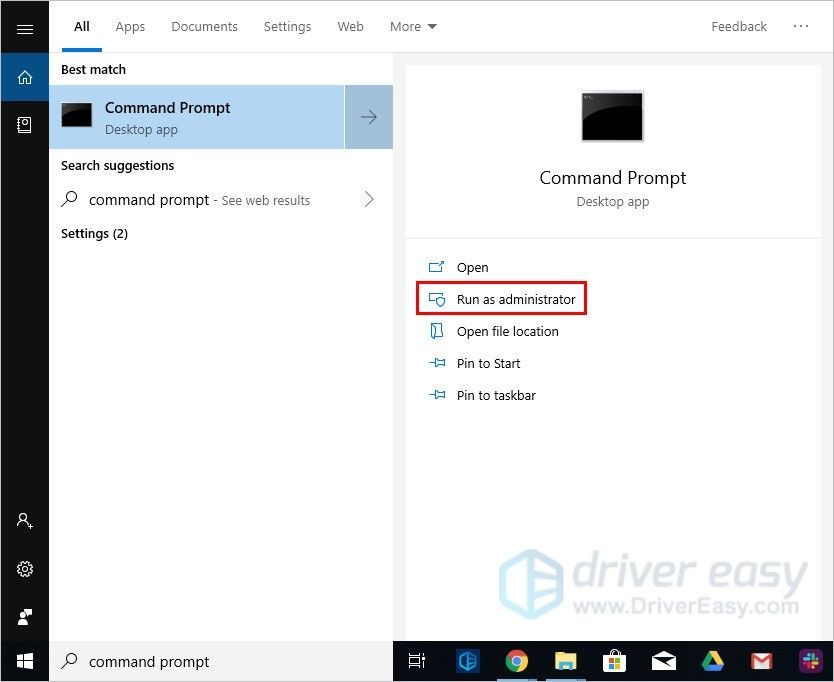Switch to the Settings tab

point(287,27)
